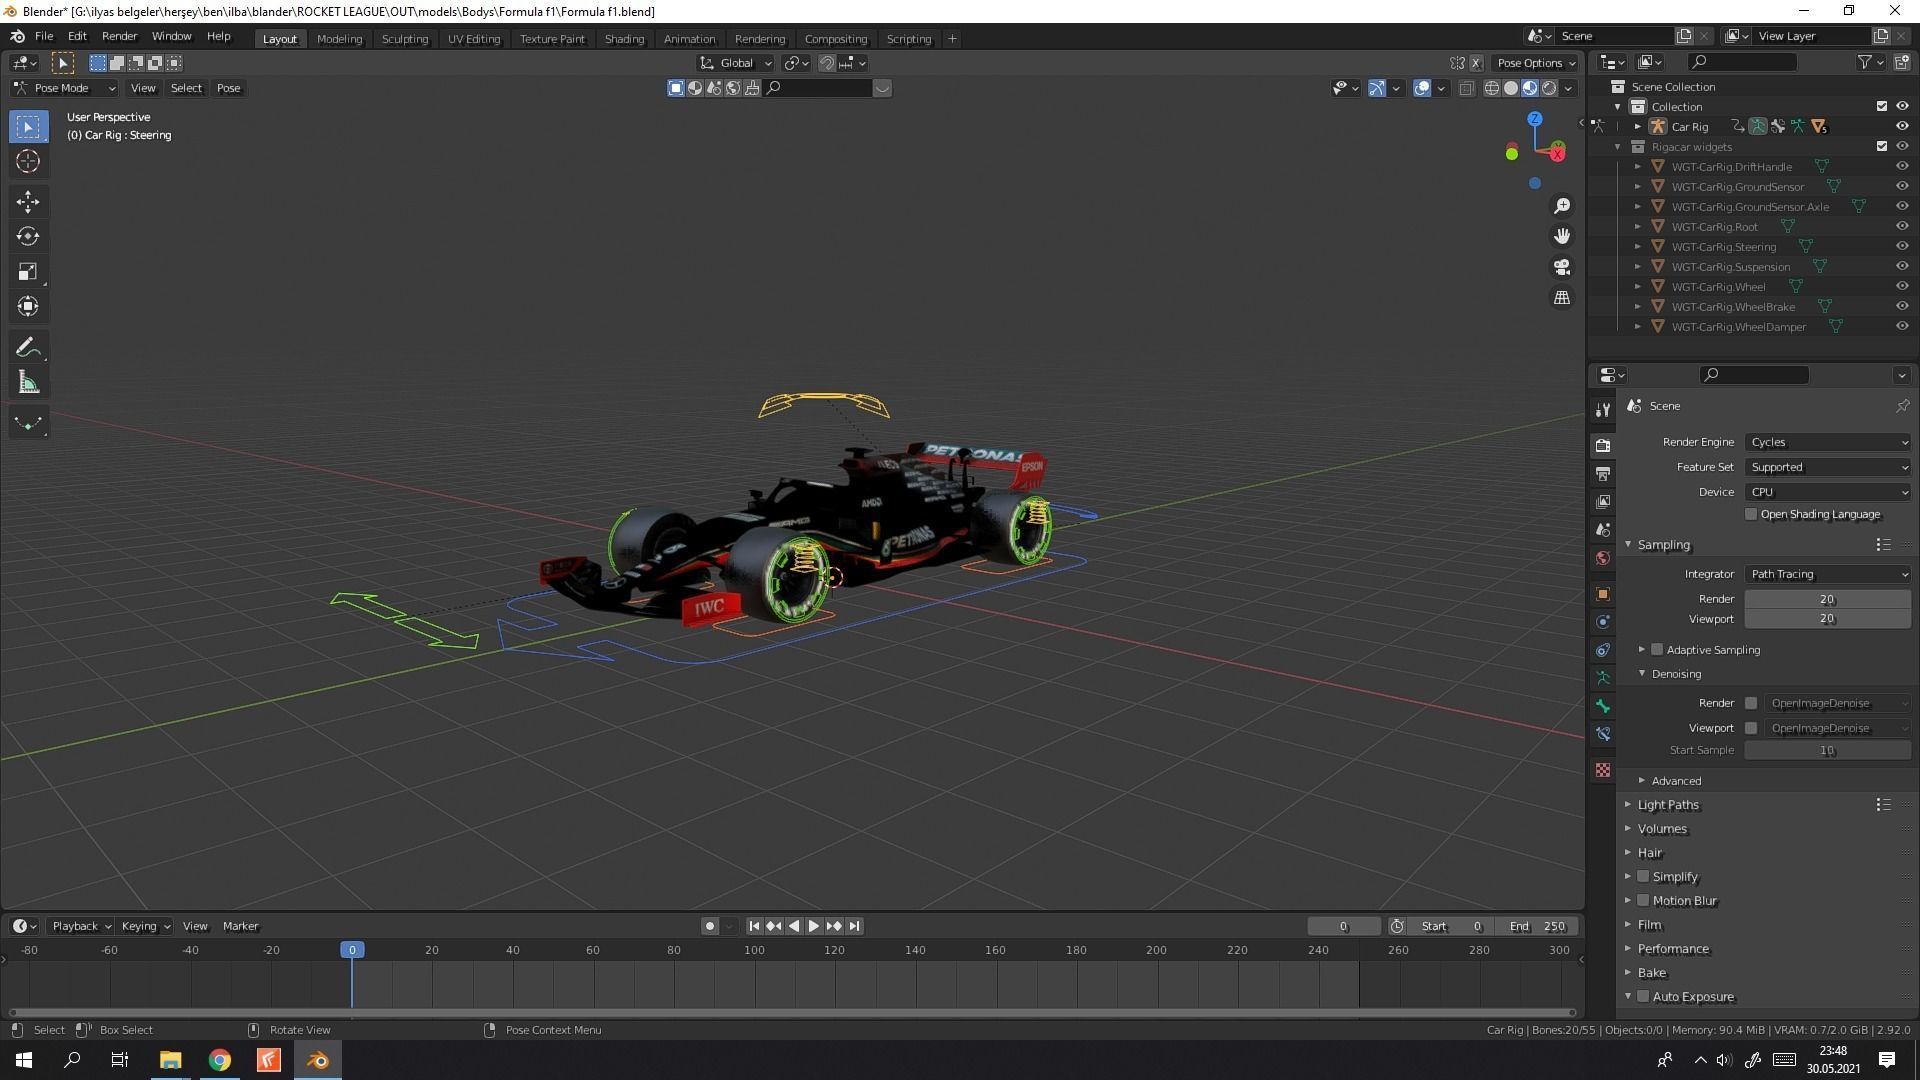Open the Playback popover

point(80,926)
